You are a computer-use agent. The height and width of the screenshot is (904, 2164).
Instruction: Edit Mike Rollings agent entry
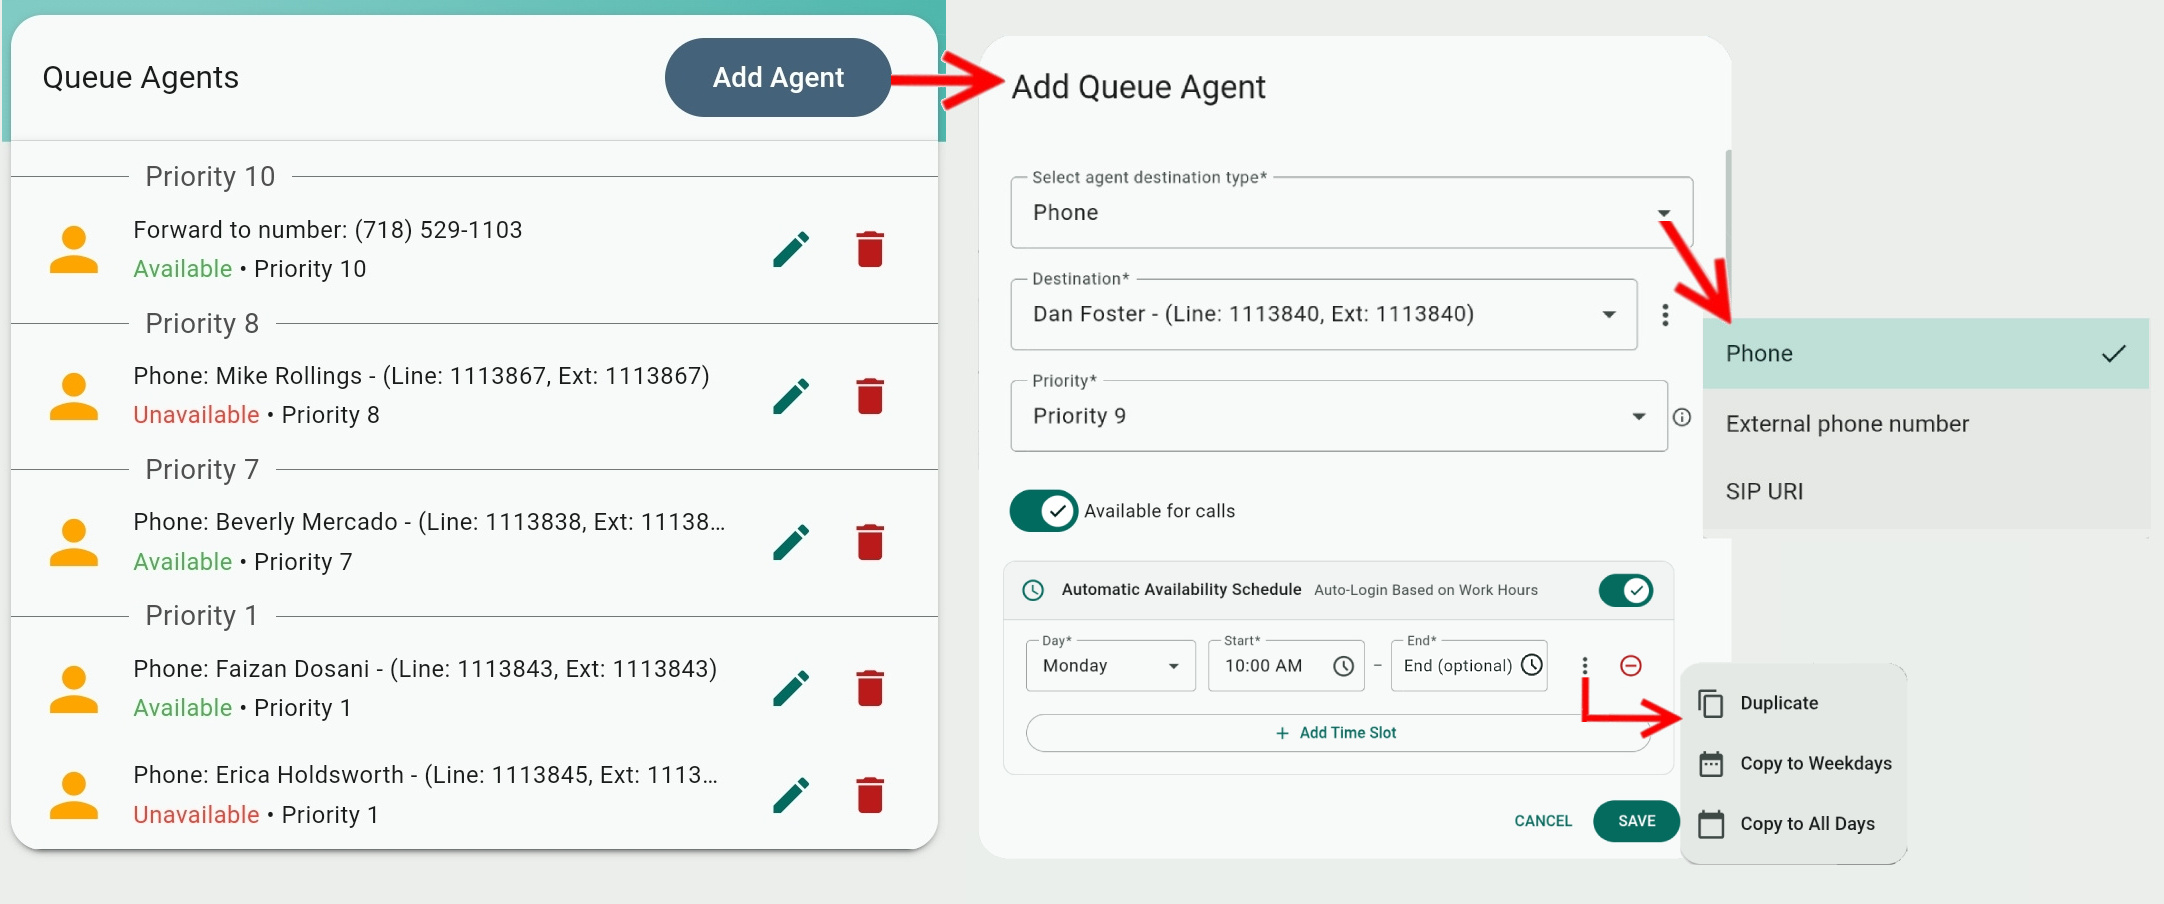791,396
